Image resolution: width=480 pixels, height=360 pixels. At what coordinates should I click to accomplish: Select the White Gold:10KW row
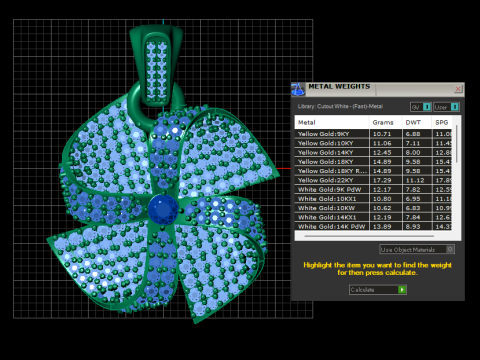click(x=373, y=208)
